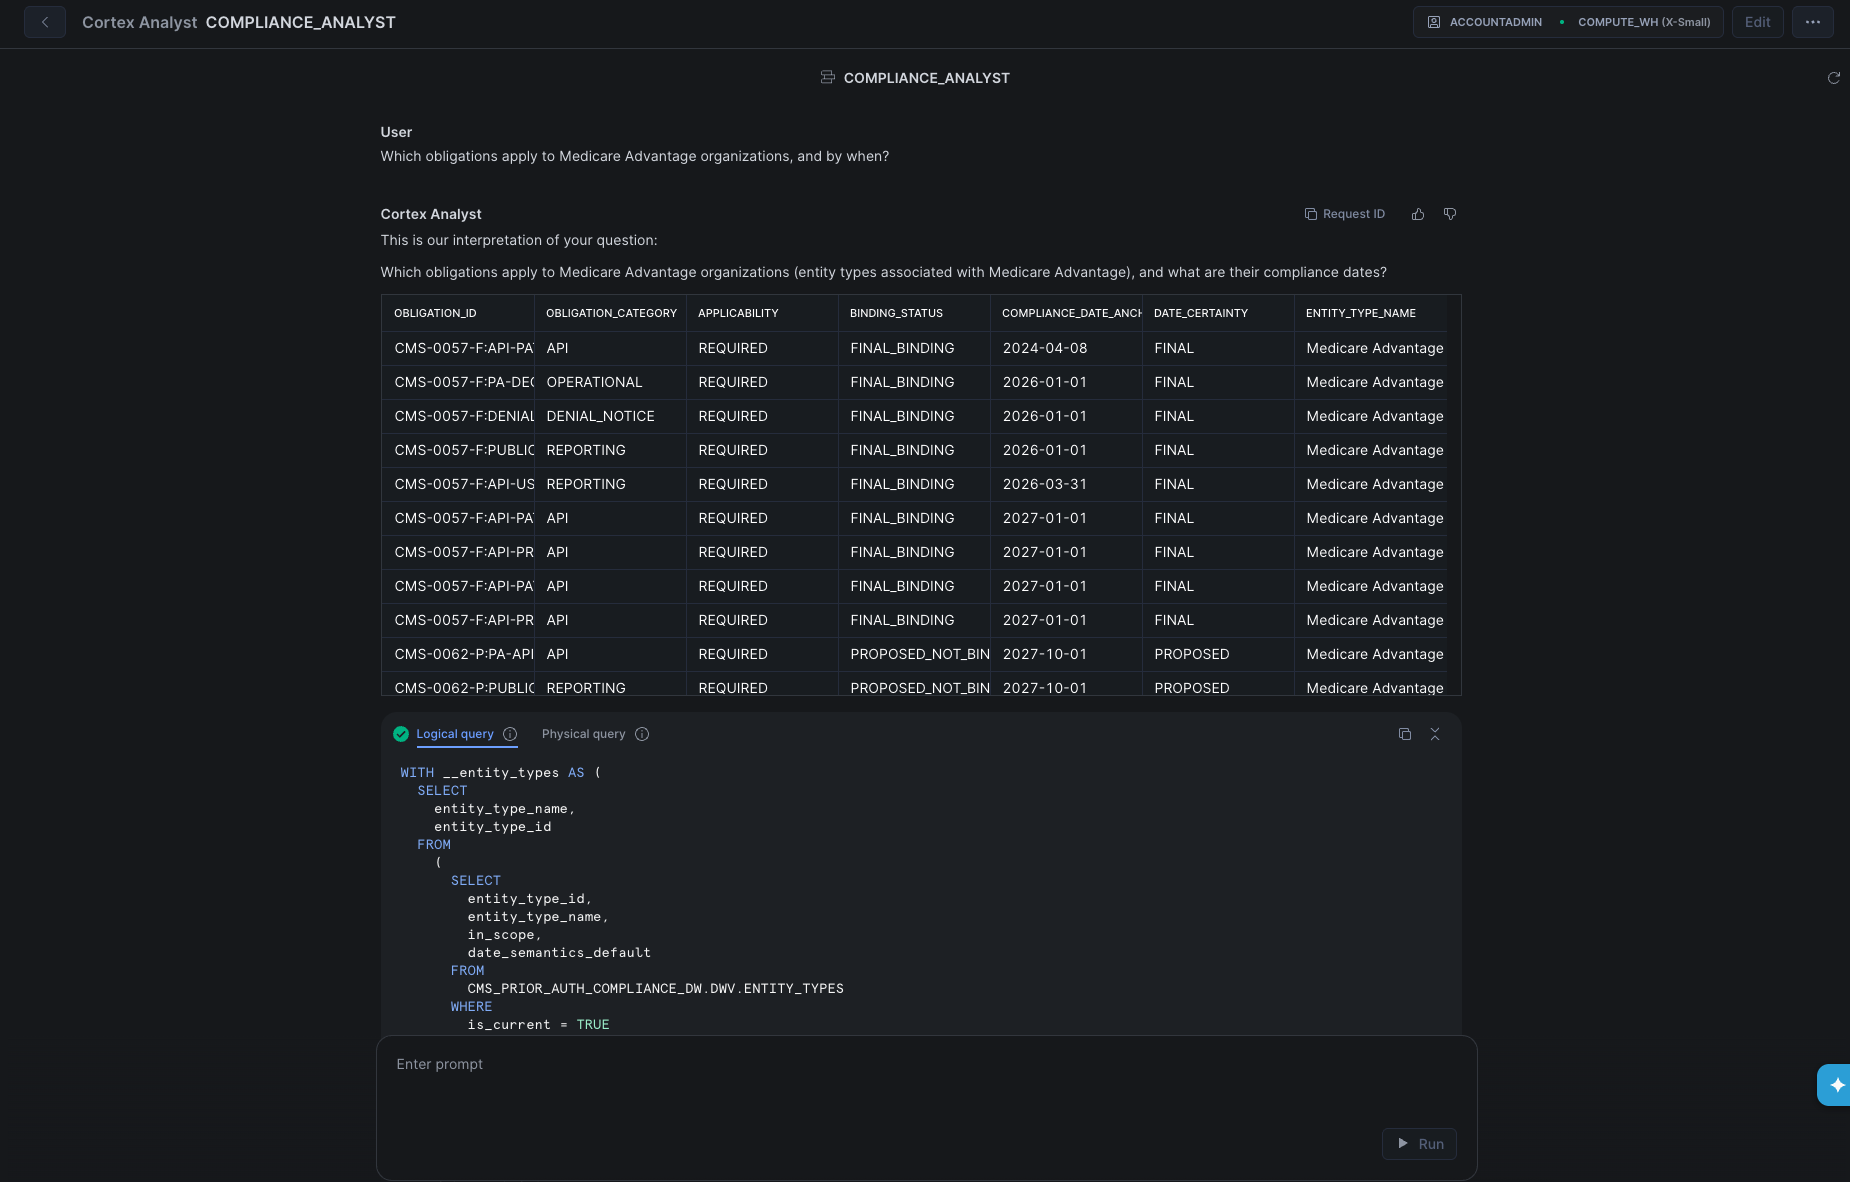Switch to the Logical query tab
Image resolution: width=1850 pixels, height=1182 pixels.
pyautogui.click(x=455, y=734)
